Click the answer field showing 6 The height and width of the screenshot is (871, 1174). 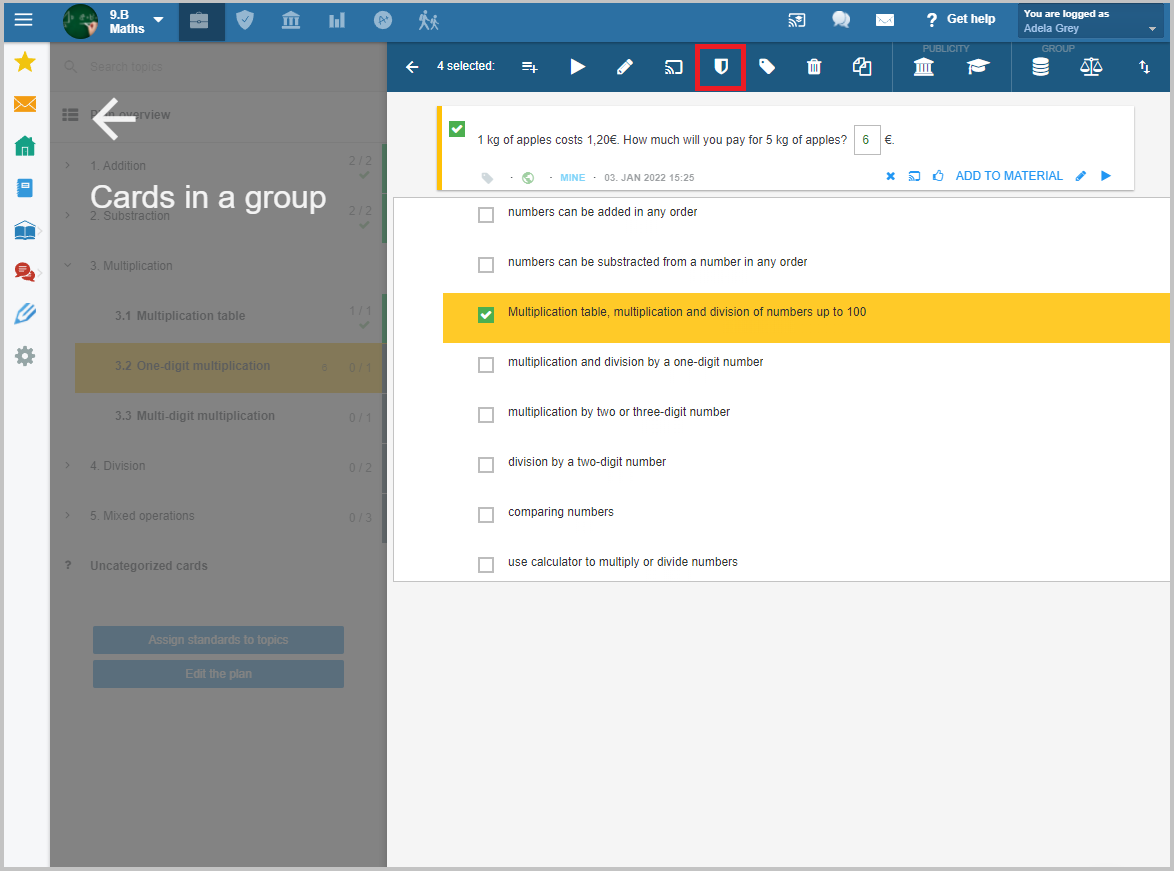coord(866,140)
